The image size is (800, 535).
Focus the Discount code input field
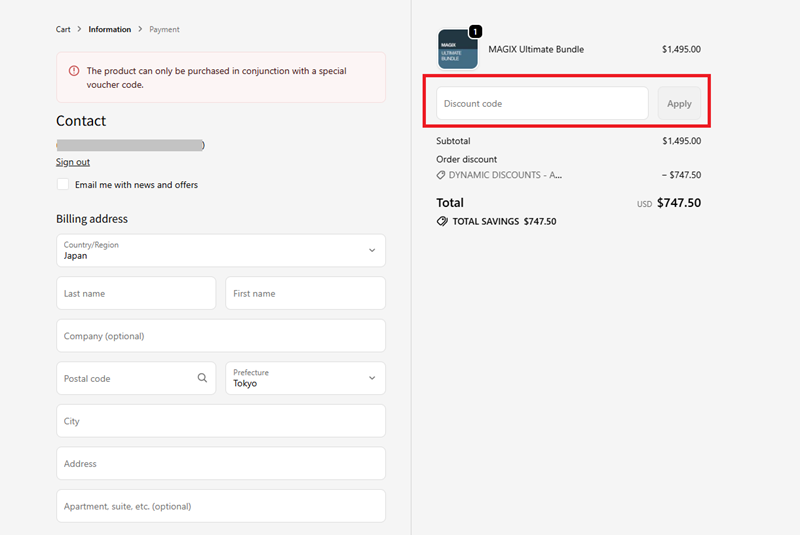(542, 103)
